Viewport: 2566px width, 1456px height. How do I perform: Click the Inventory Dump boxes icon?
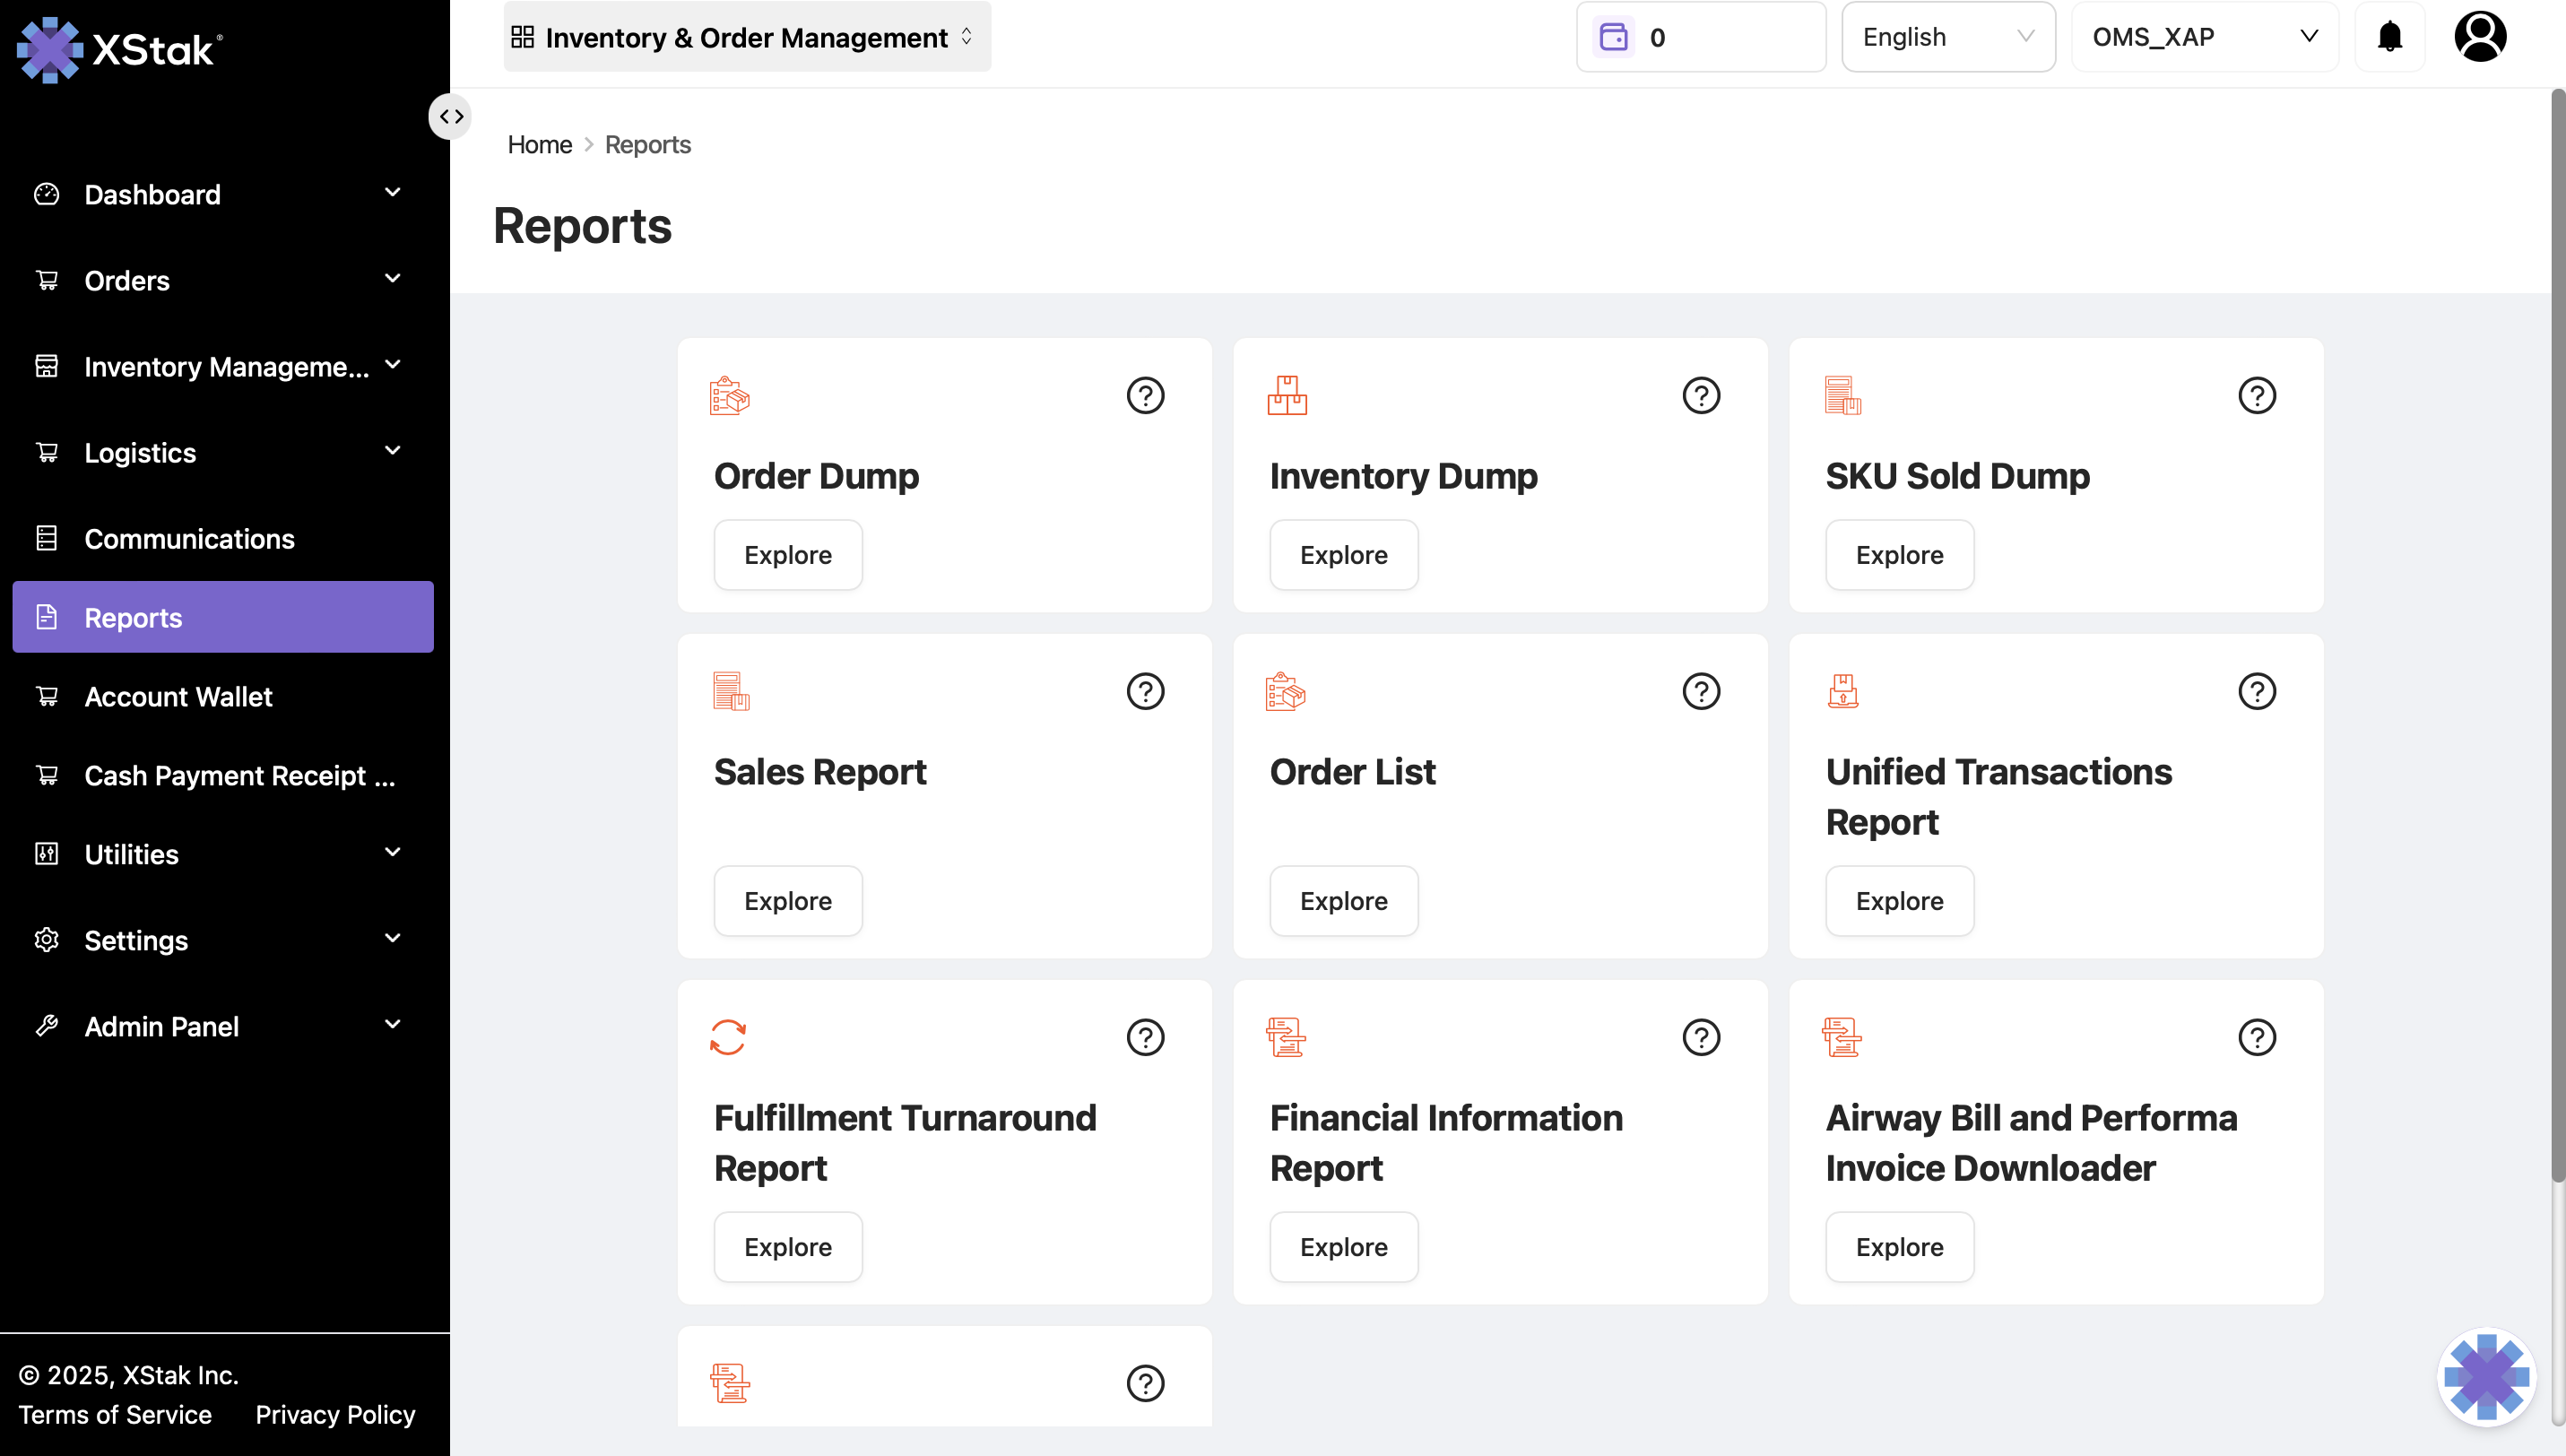point(1286,395)
